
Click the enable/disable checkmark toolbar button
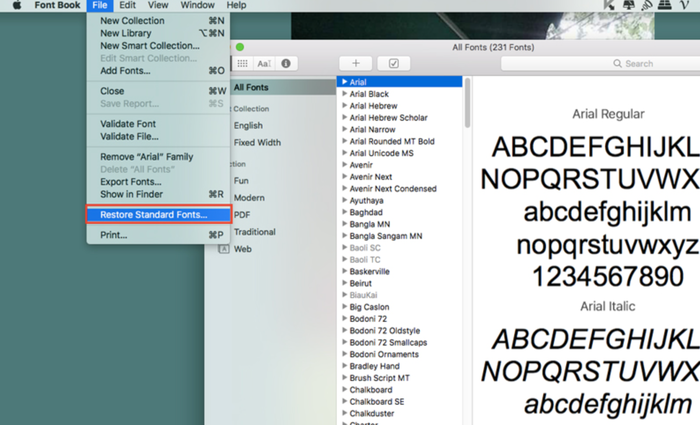394,63
